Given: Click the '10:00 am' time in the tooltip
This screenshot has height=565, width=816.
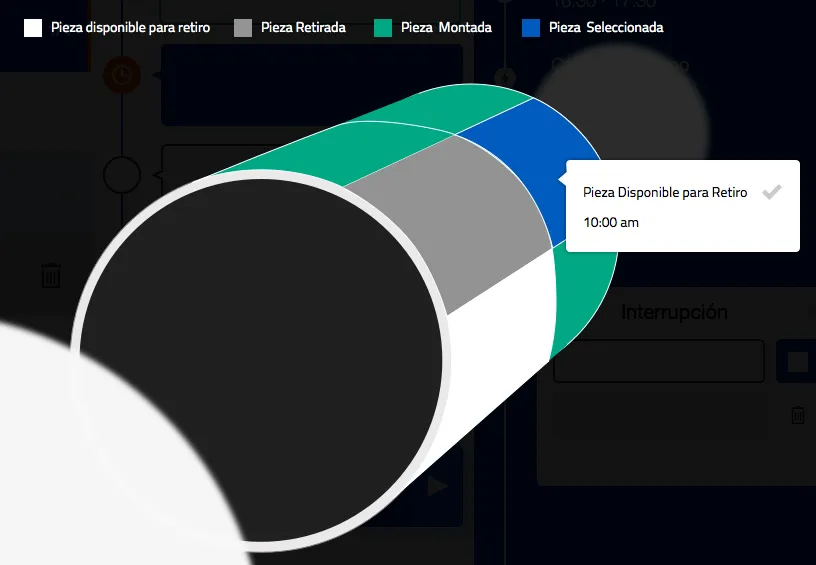Looking at the screenshot, I should click(x=611, y=223).
